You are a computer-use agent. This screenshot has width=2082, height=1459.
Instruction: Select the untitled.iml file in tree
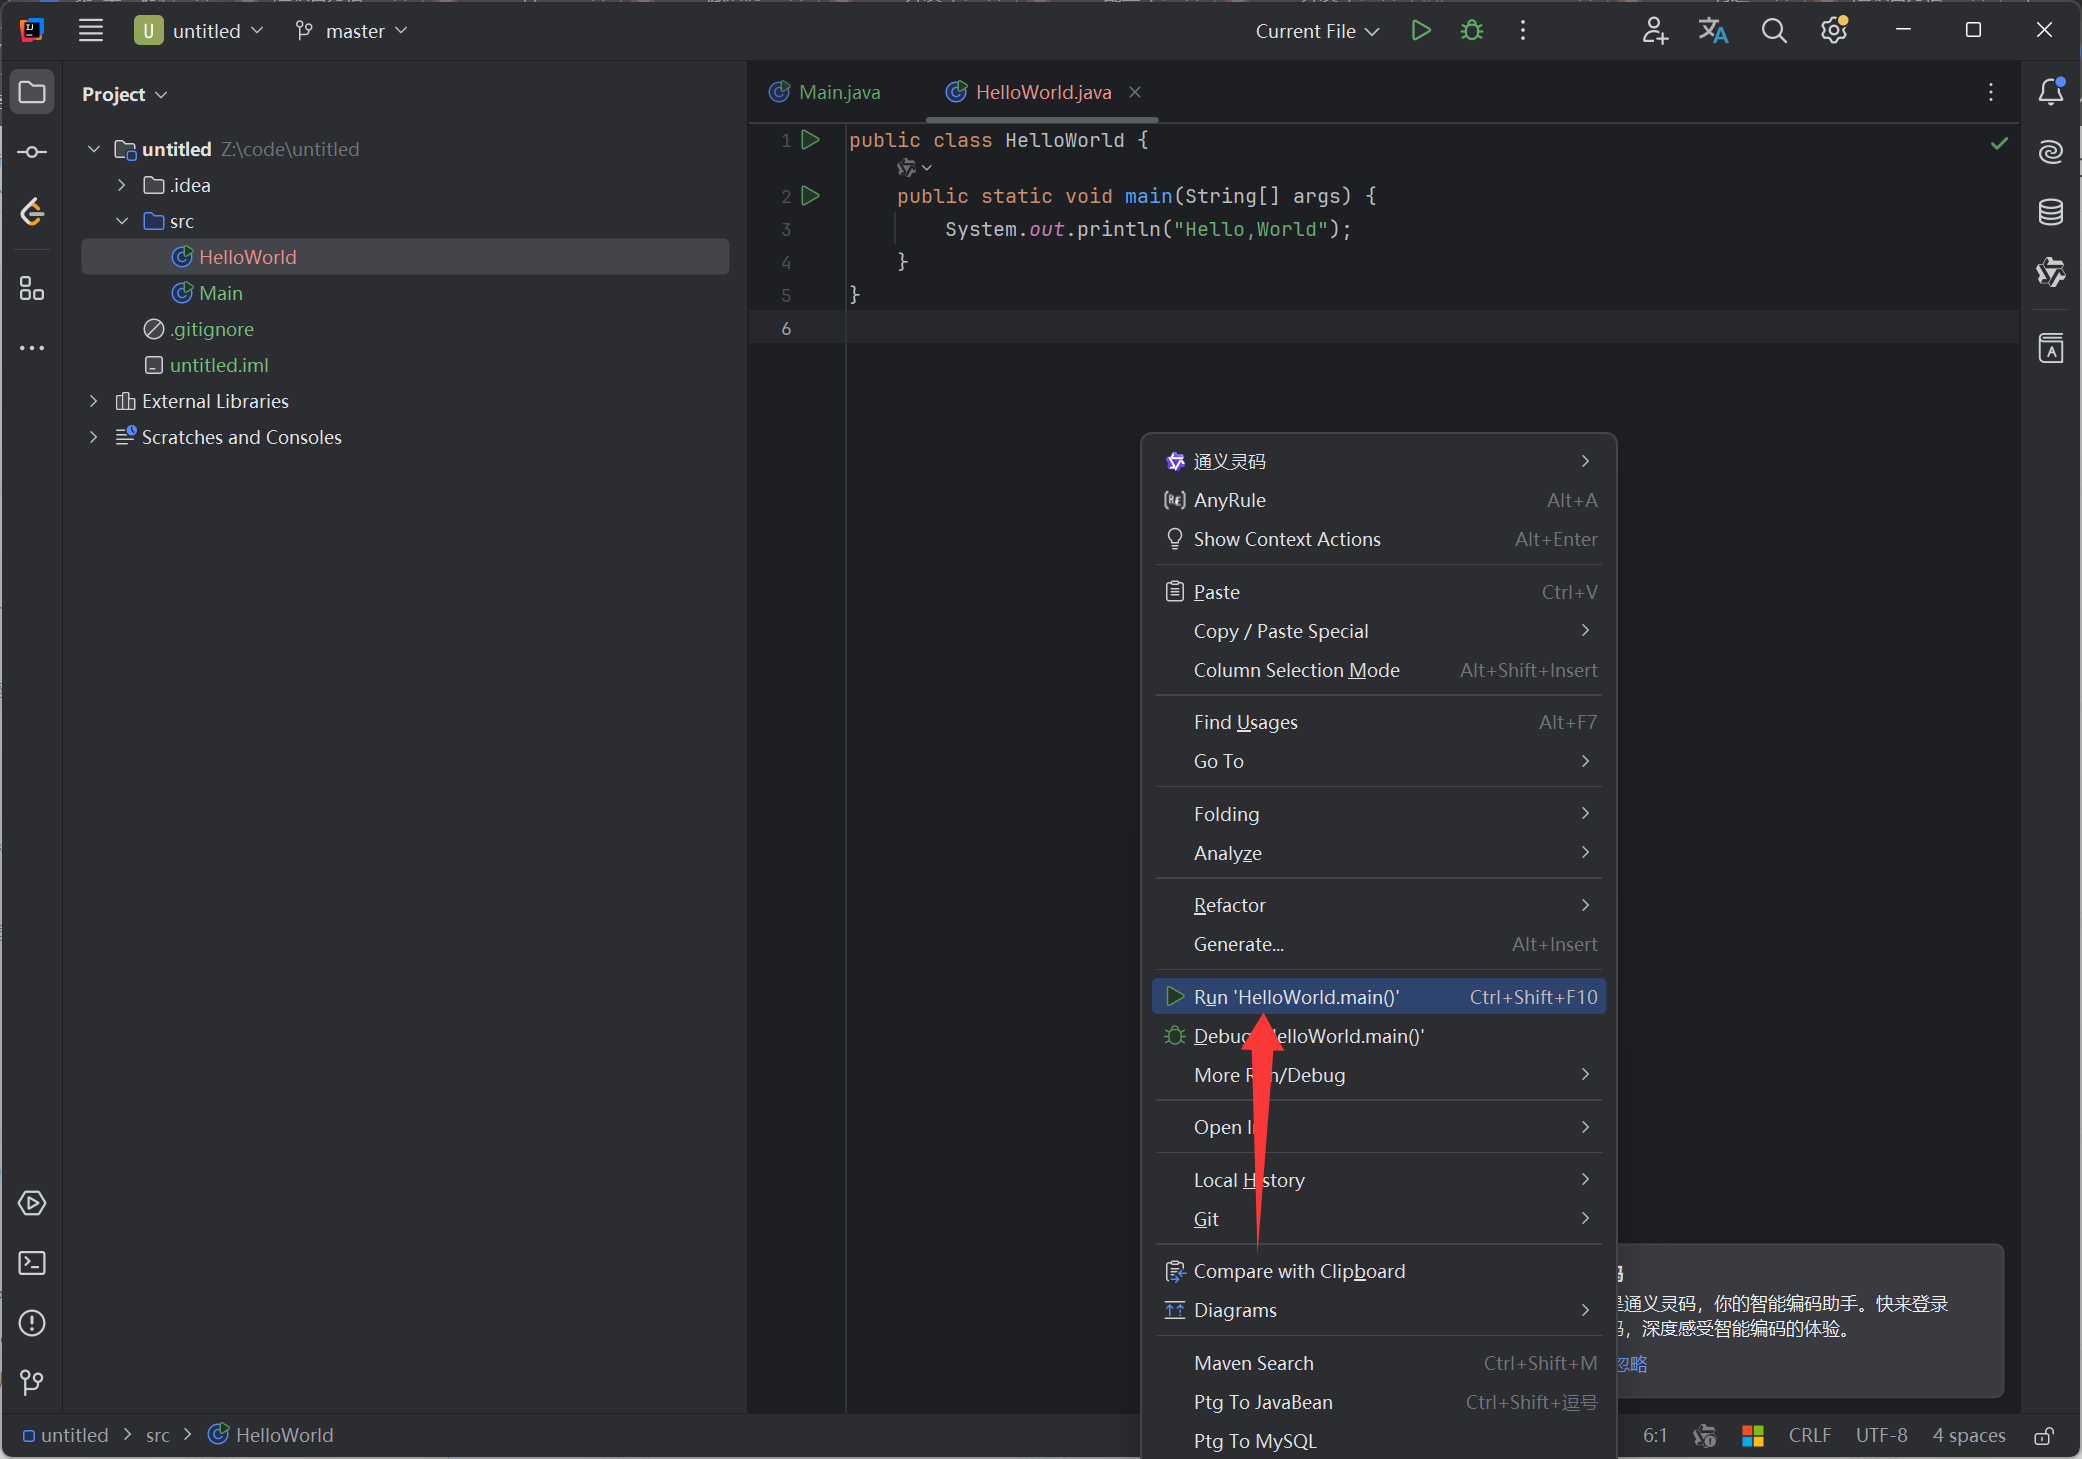click(218, 365)
